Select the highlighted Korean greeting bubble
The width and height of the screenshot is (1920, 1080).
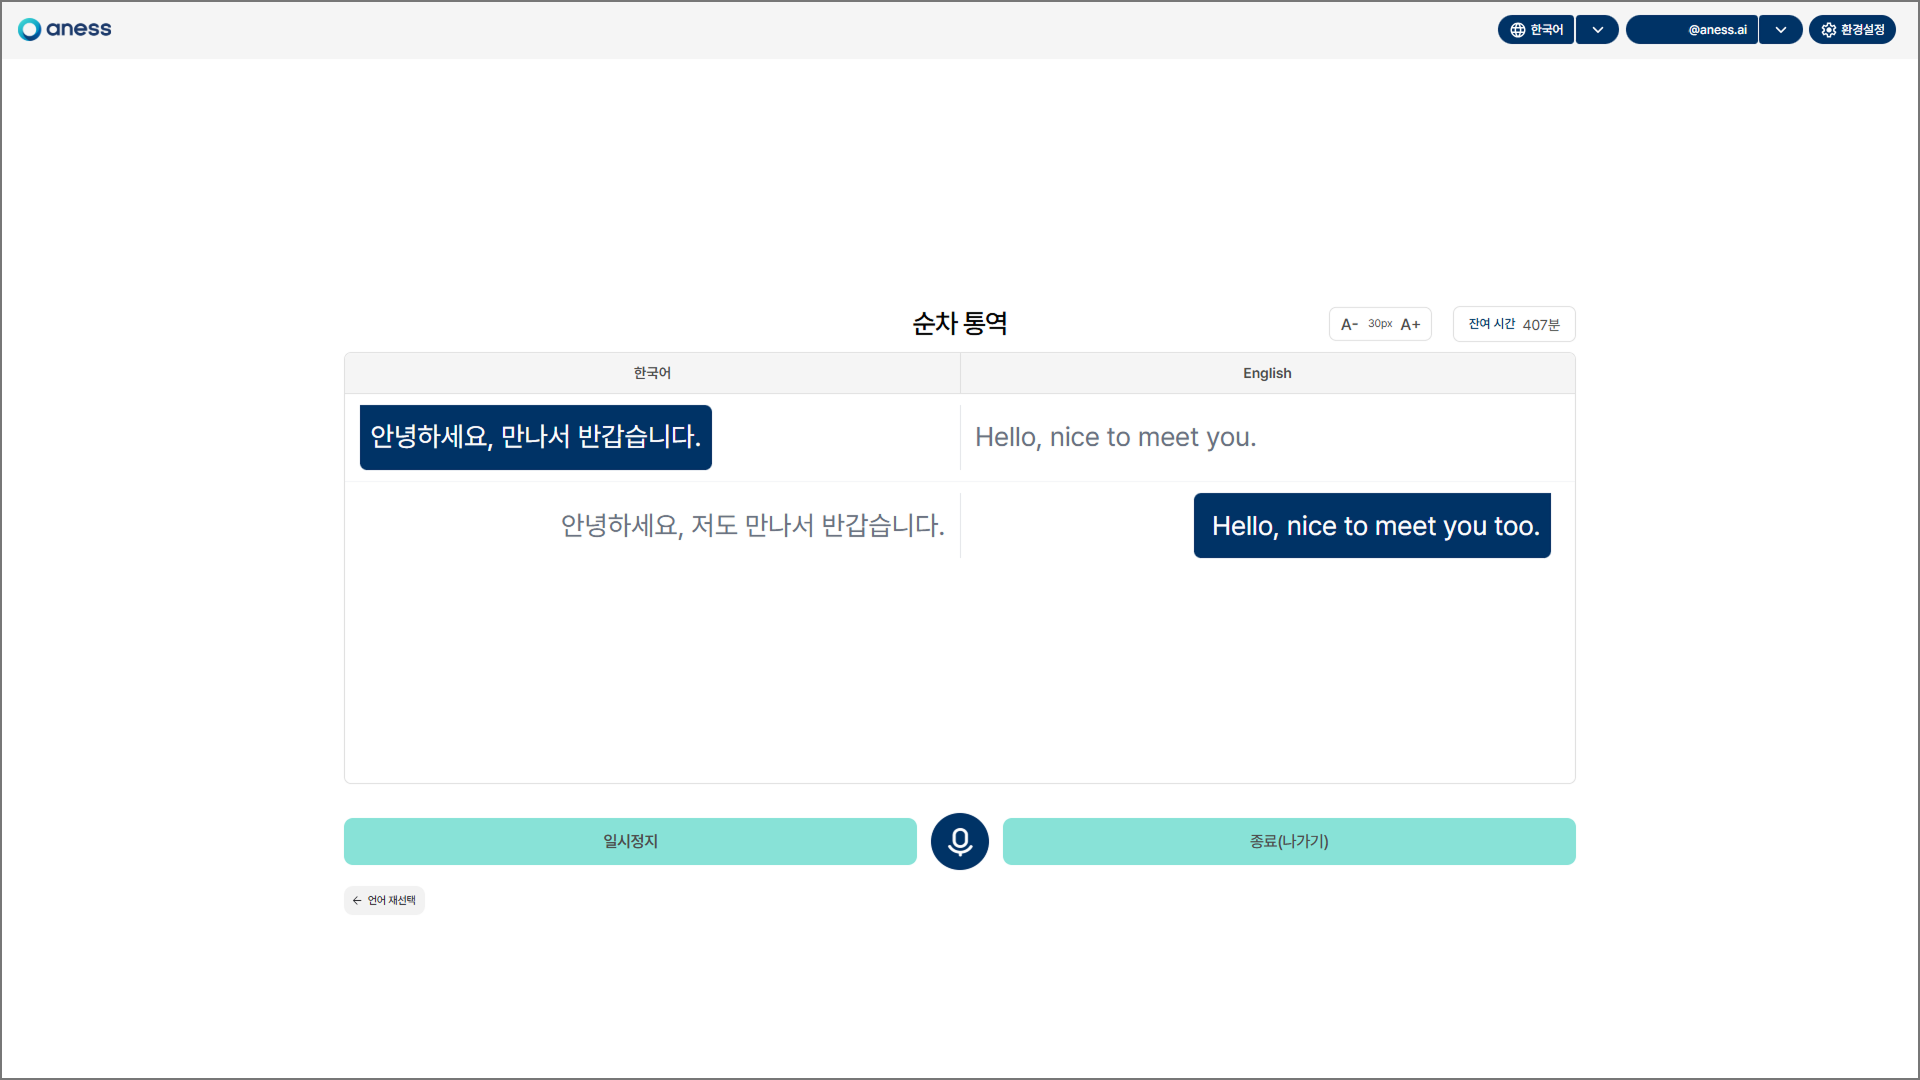(536, 437)
